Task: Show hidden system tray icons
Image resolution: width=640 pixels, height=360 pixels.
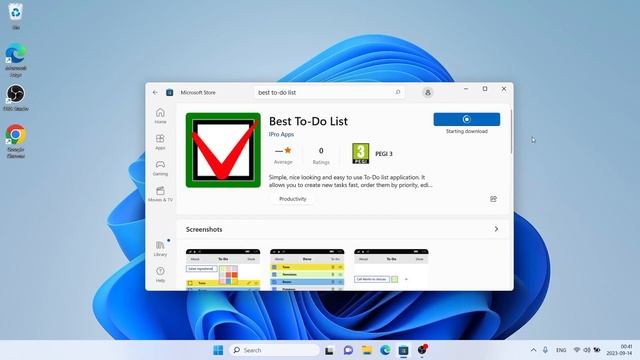Action: click(x=533, y=350)
